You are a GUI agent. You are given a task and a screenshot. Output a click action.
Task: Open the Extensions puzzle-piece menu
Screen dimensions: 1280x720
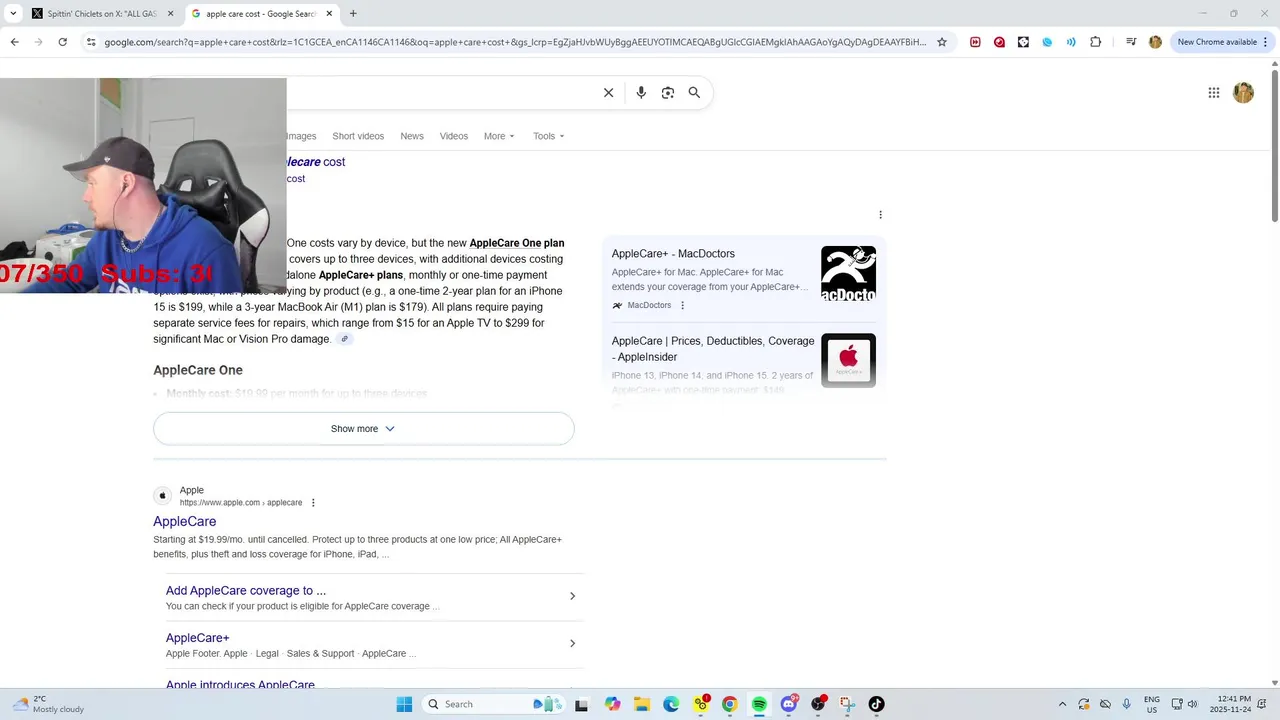click(1096, 42)
